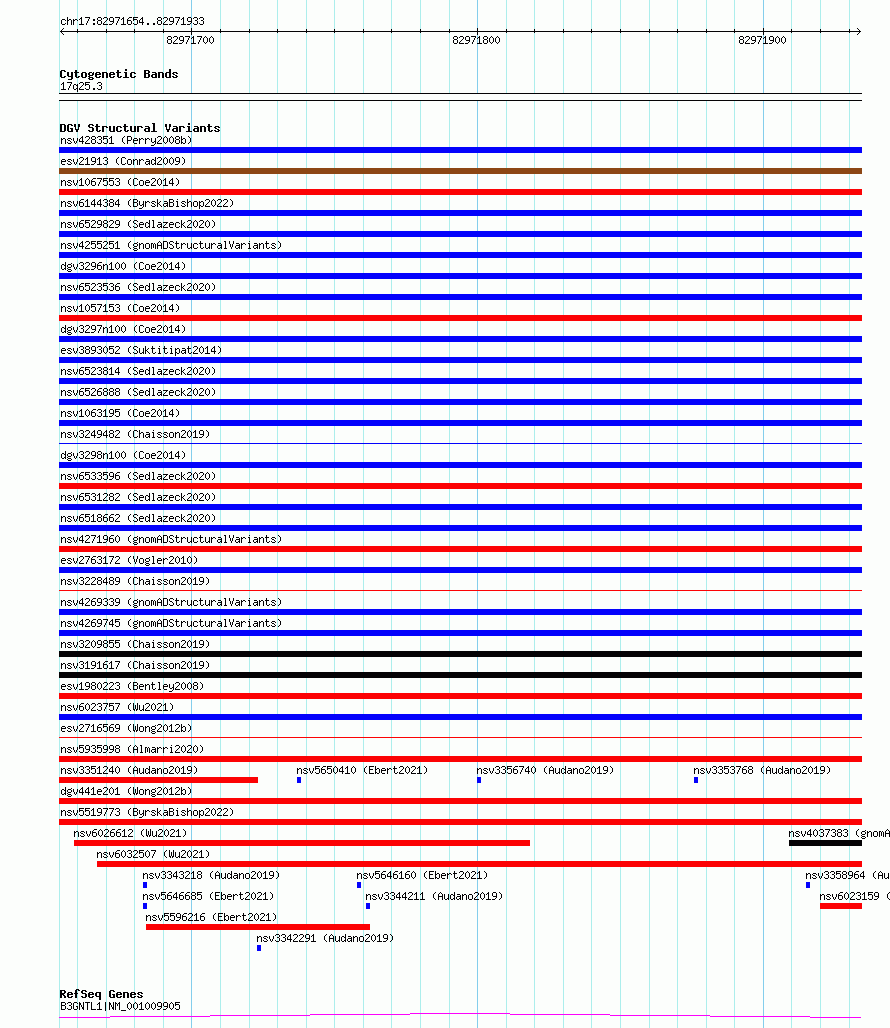Click the brown esv21913 variant bar
The height and width of the screenshot is (1028, 890).
click(460, 171)
